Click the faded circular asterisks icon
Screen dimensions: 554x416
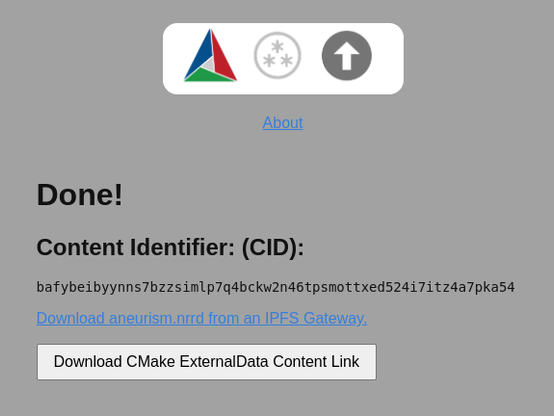click(277, 55)
